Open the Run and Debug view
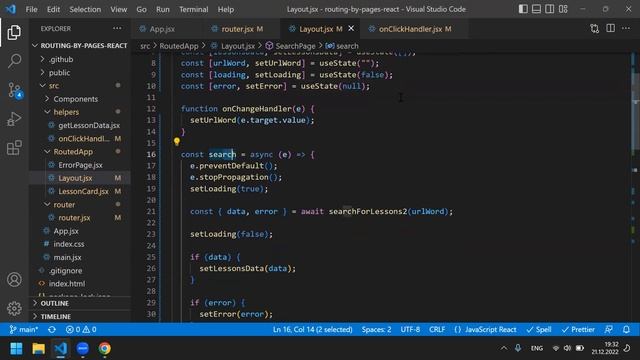 pyautogui.click(x=14, y=119)
